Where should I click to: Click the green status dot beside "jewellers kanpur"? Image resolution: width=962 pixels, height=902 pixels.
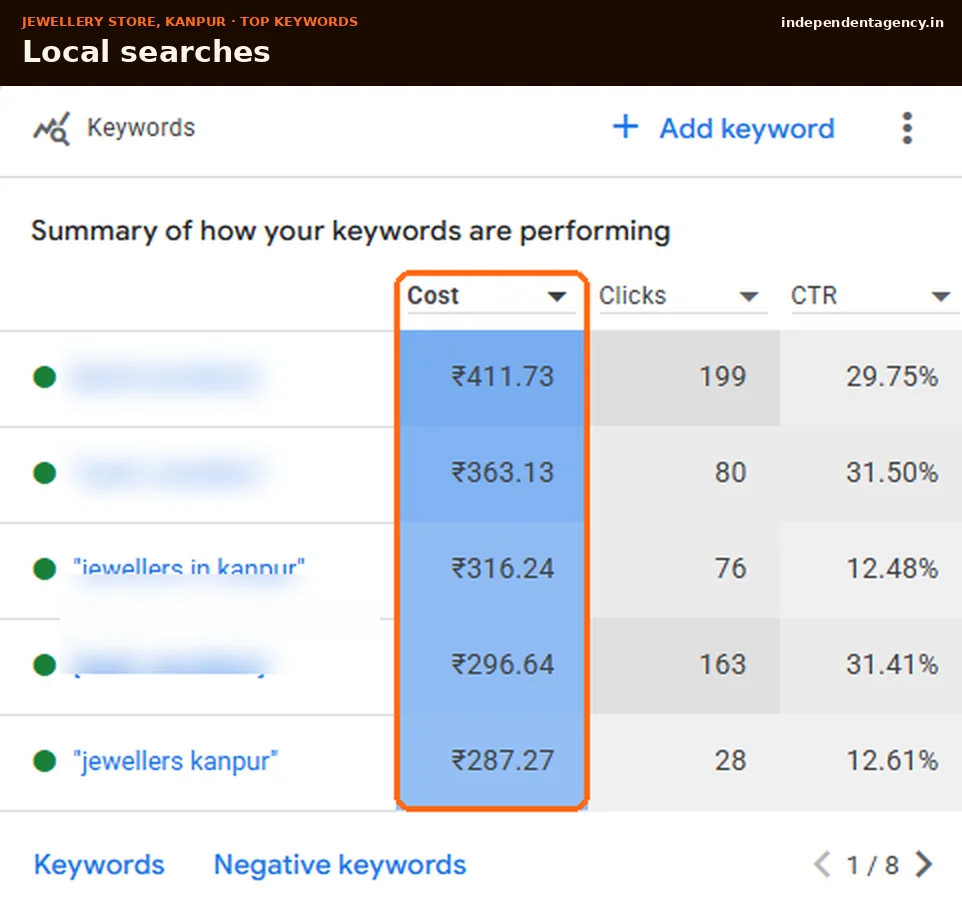pos(44,761)
